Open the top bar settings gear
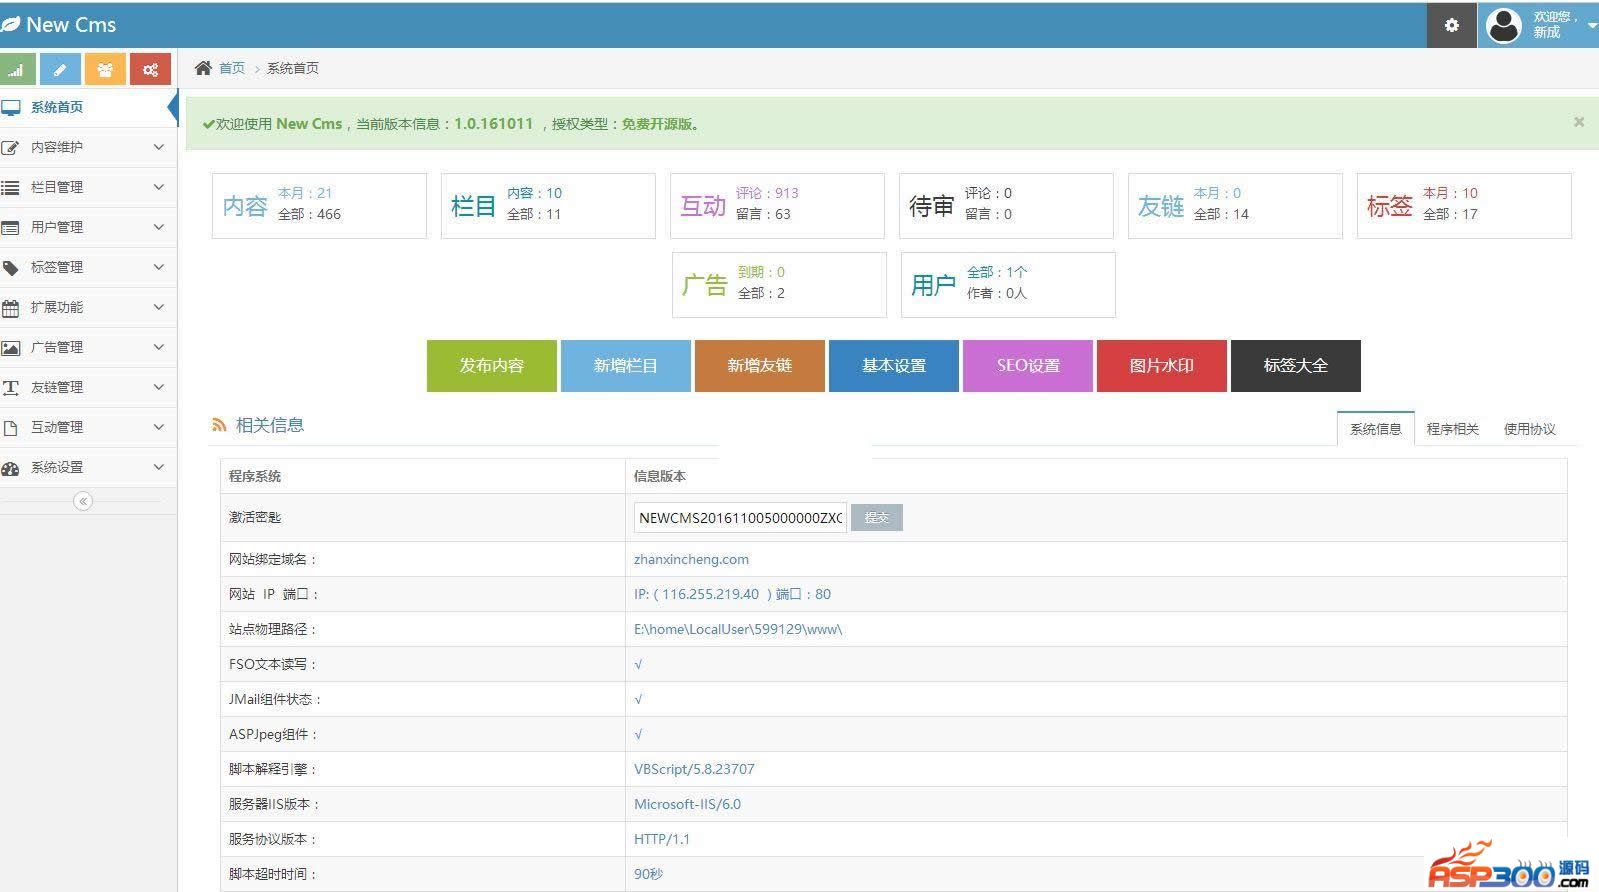This screenshot has width=1599, height=892. pos(1451,25)
